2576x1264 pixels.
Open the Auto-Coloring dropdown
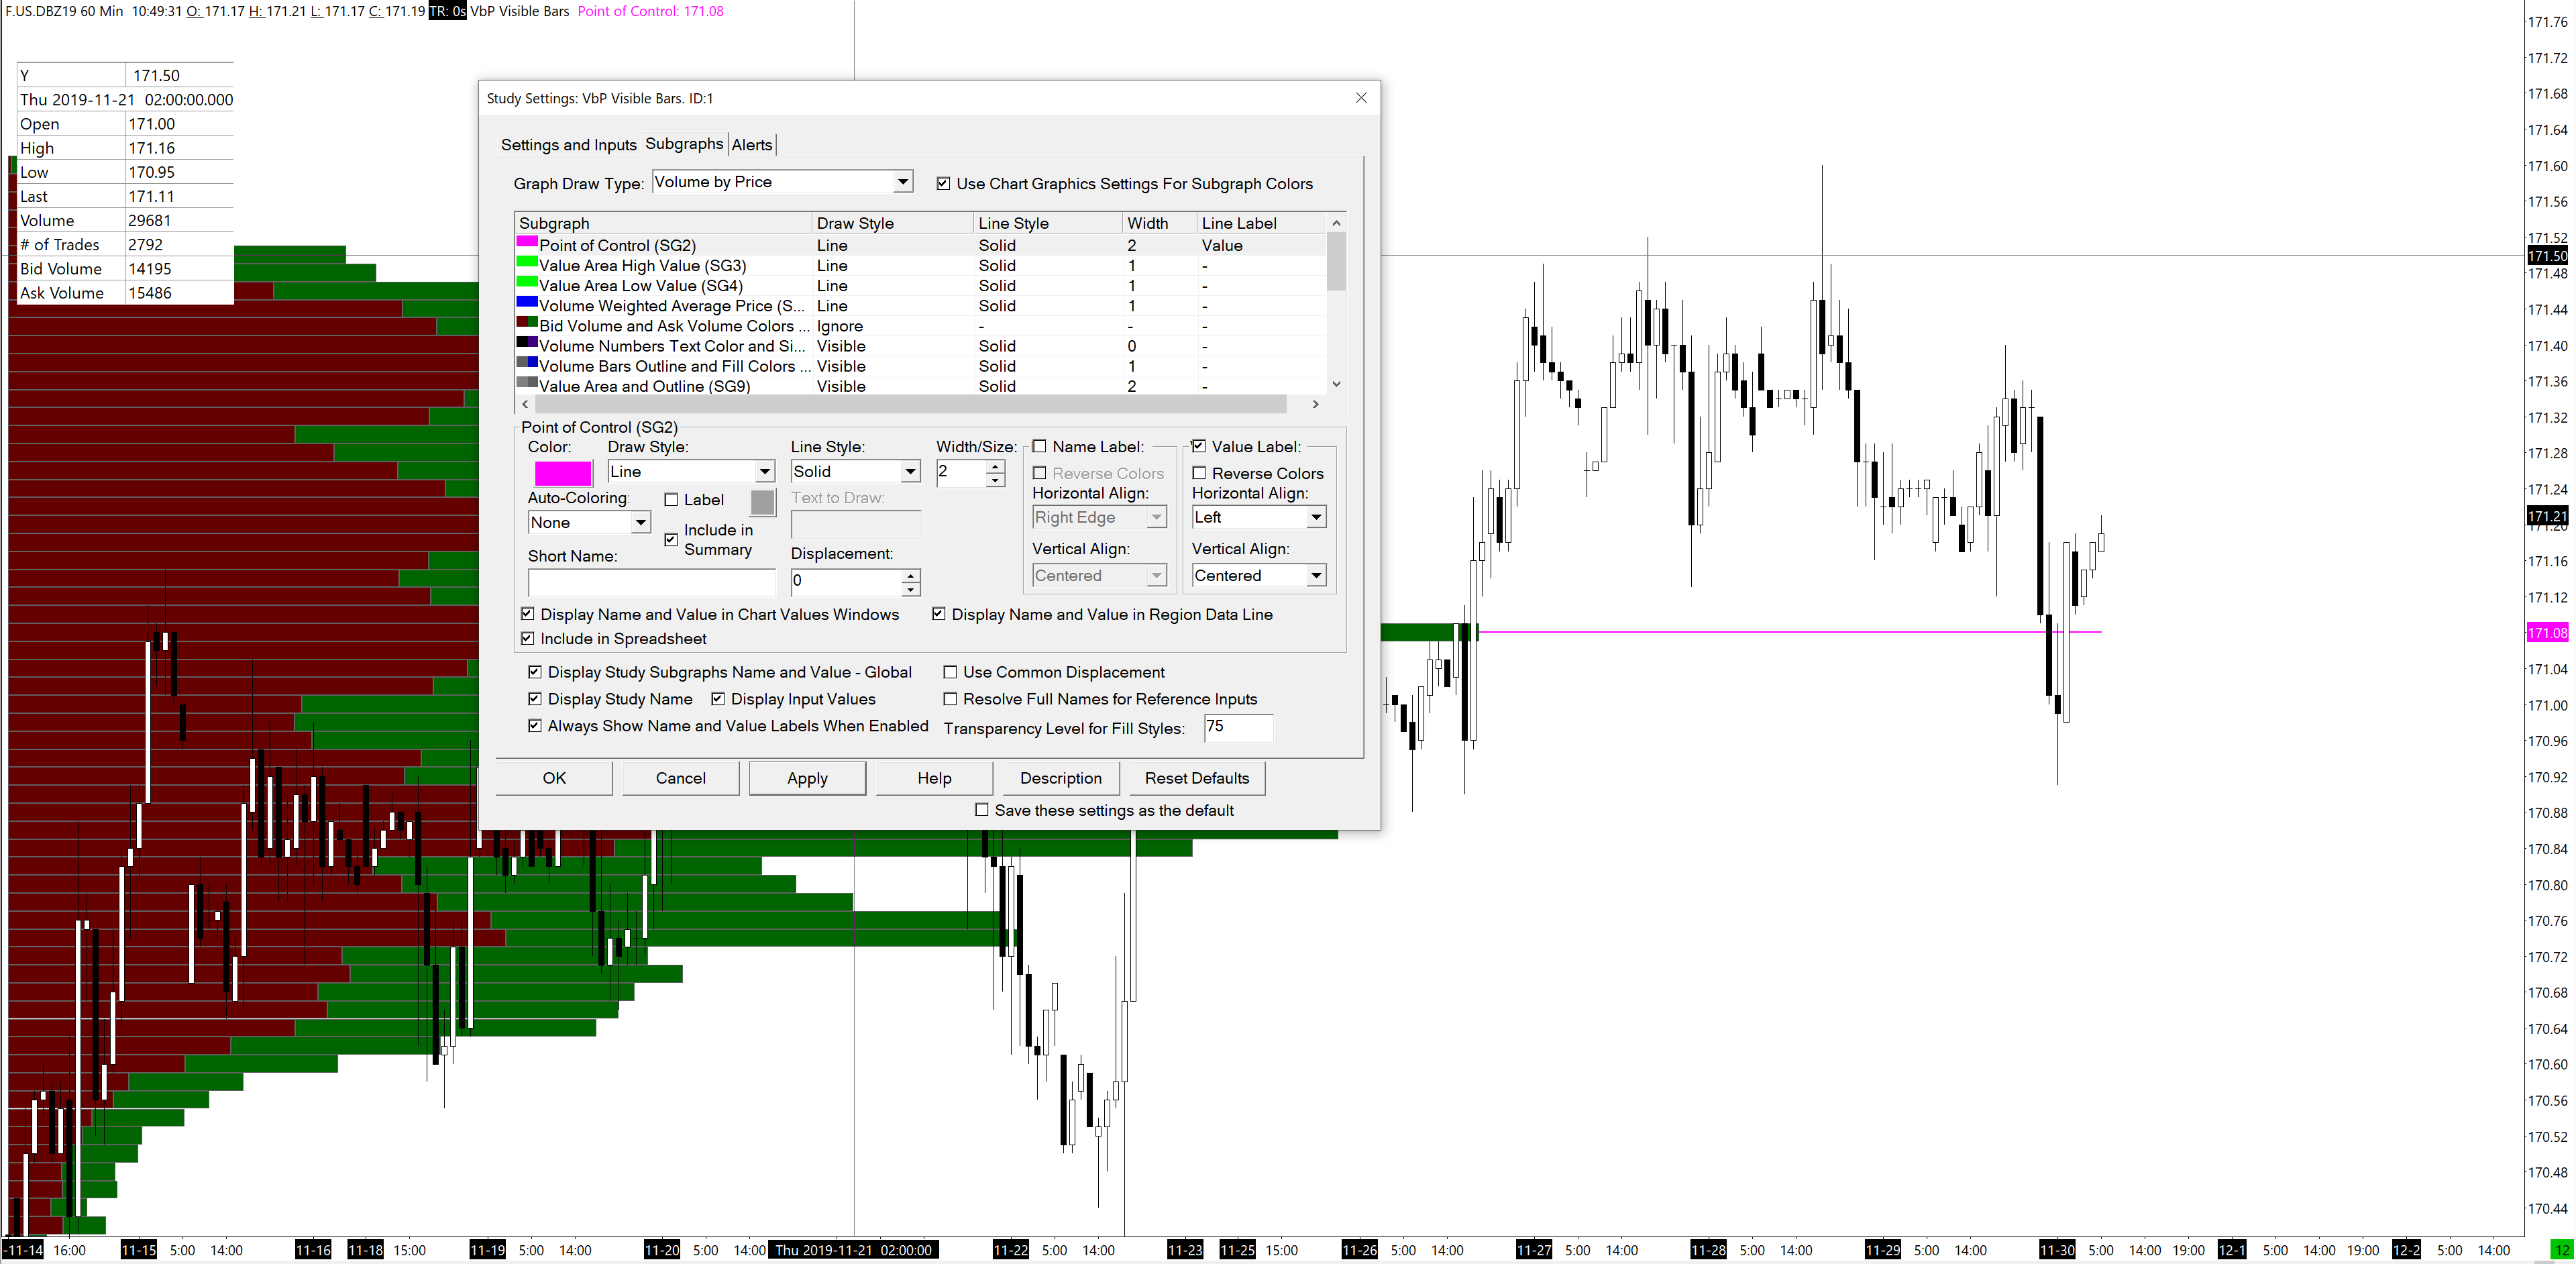click(640, 523)
